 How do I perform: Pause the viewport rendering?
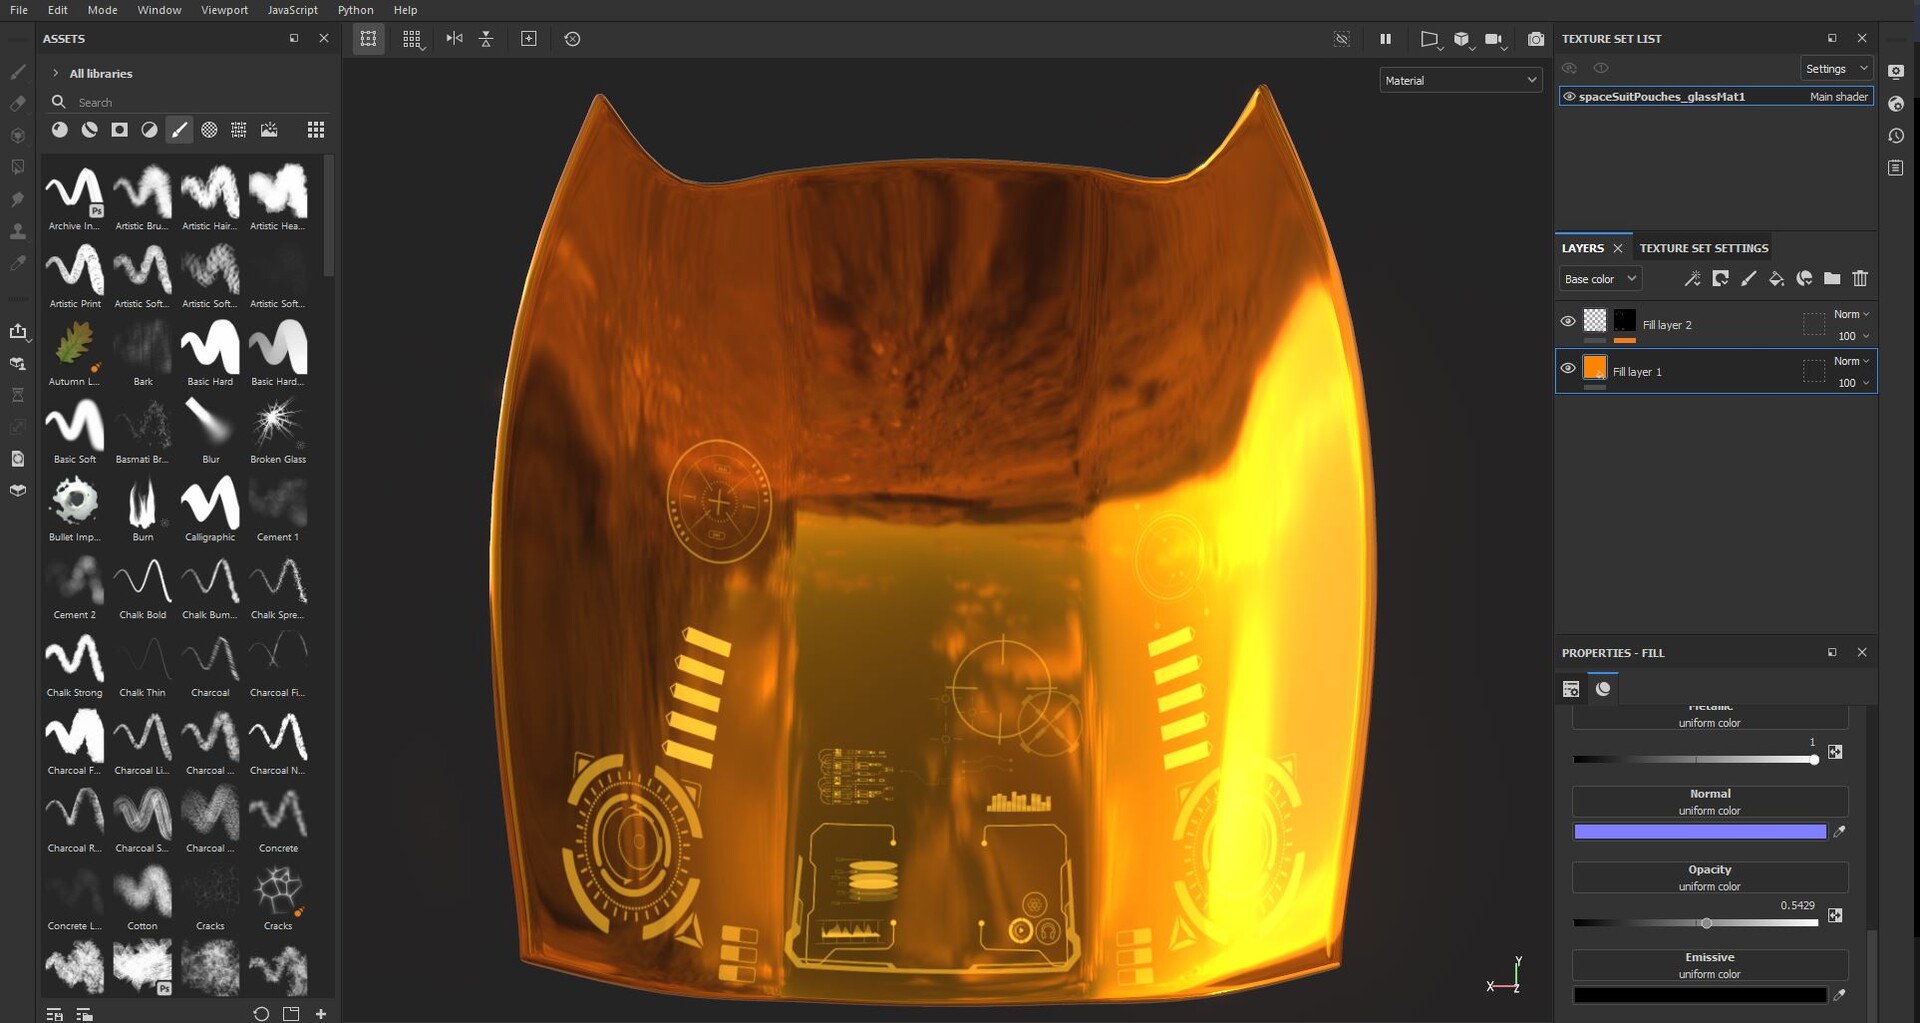(x=1385, y=39)
